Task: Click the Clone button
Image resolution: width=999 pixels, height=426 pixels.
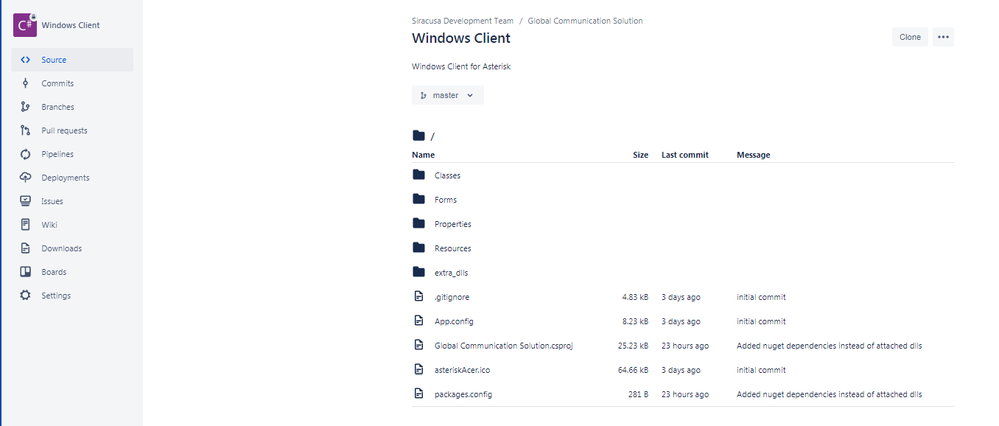Action: coord(910,37)
